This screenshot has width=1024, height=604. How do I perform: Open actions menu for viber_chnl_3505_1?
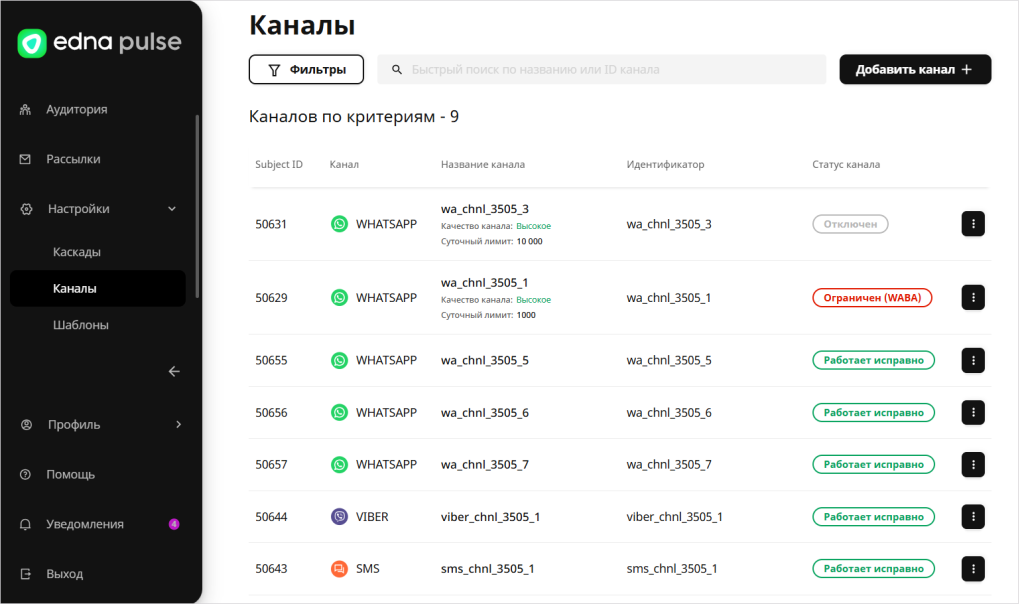click(x=973, y=517)
